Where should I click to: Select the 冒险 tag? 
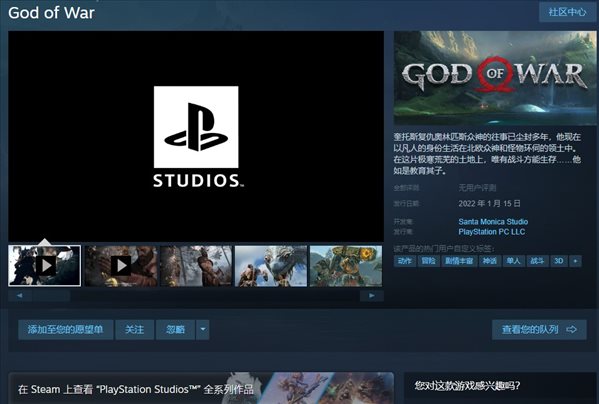pyautogui.click(x=429, y=261)
